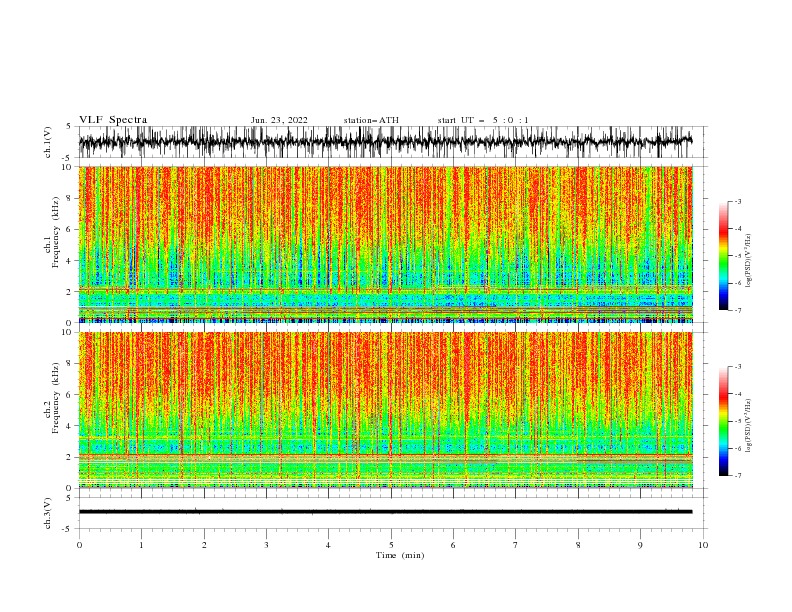Click the ch.2 color bar log(PSD) label

tap(749, 426)
